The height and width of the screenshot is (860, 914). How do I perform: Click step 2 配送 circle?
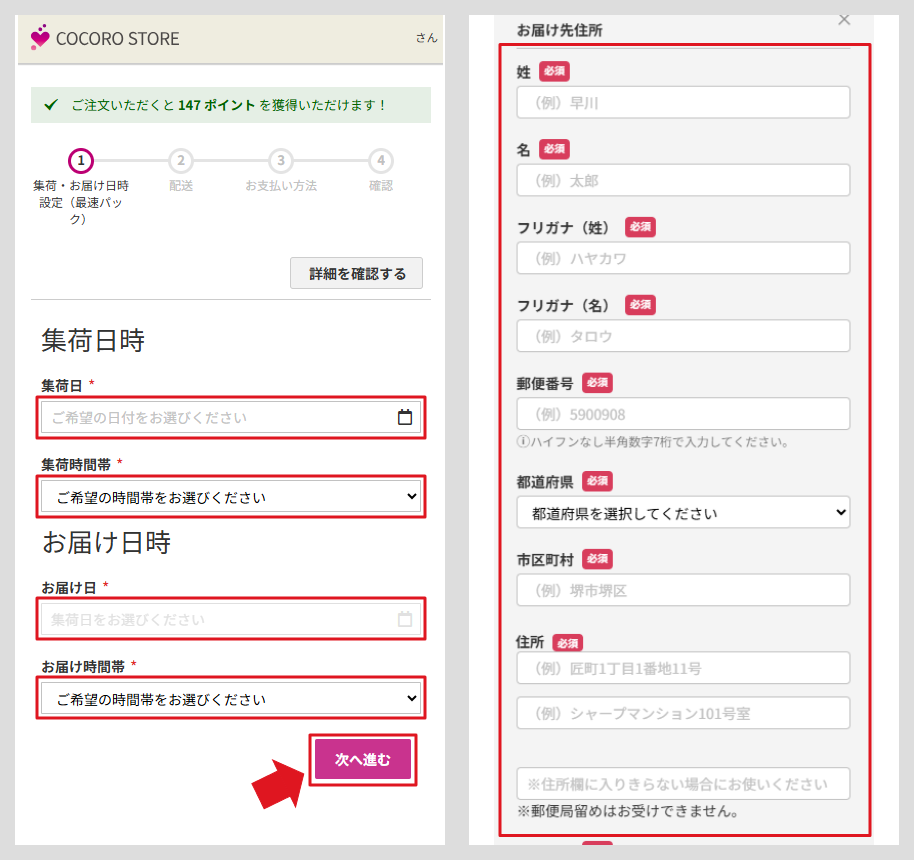180,161
